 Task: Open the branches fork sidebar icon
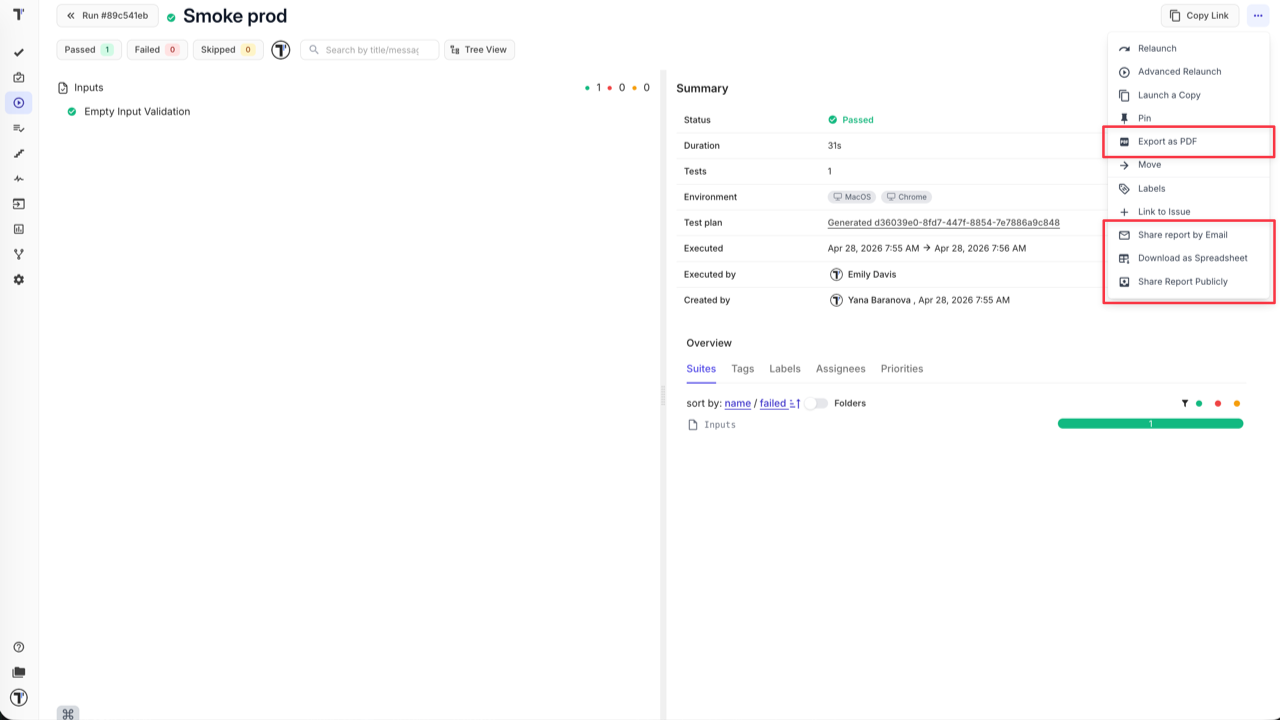click(x=18, y=254)
